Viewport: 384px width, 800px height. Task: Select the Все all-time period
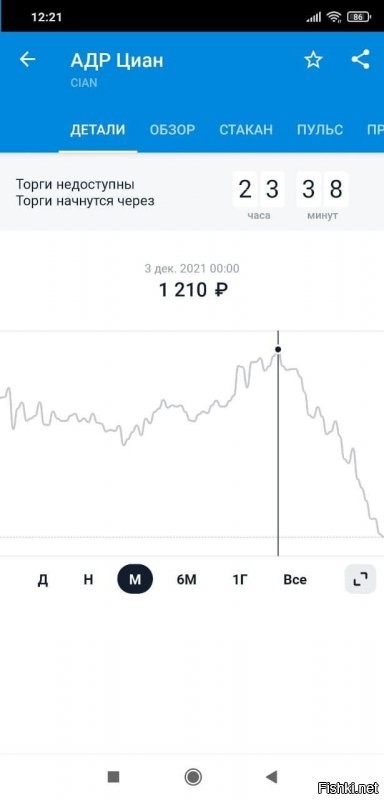point(295,580)
